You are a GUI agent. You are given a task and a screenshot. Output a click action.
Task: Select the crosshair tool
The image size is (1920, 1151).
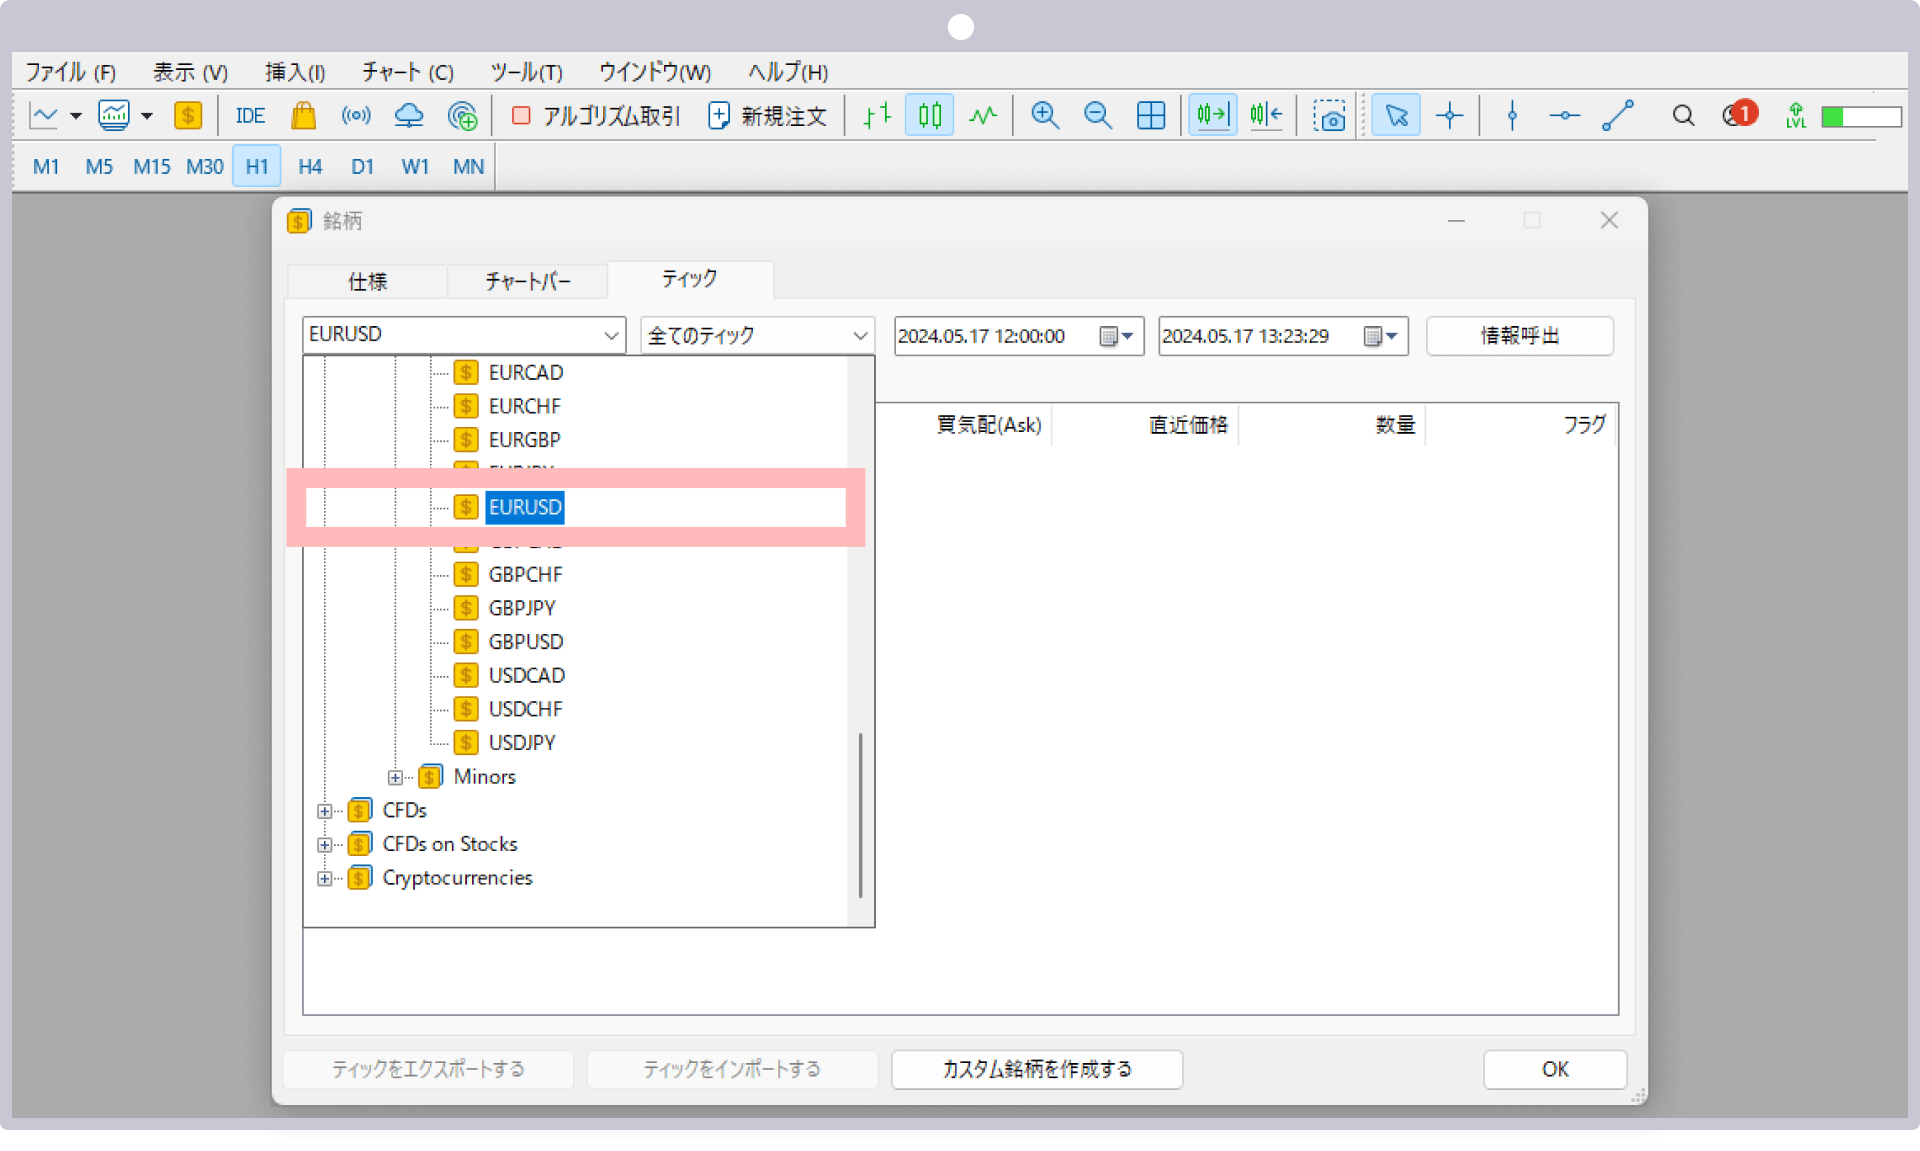coord(1449,116)
